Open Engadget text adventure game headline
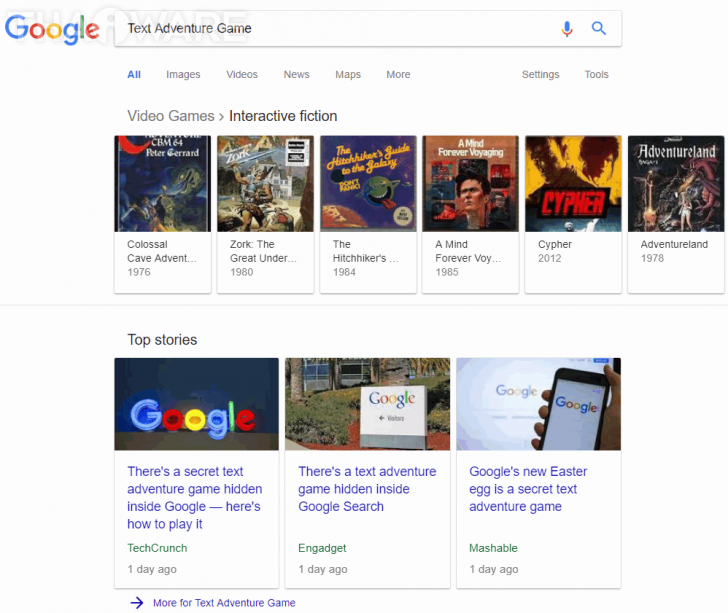The height and width of the screenshot is (613, 728). (367, 489)
